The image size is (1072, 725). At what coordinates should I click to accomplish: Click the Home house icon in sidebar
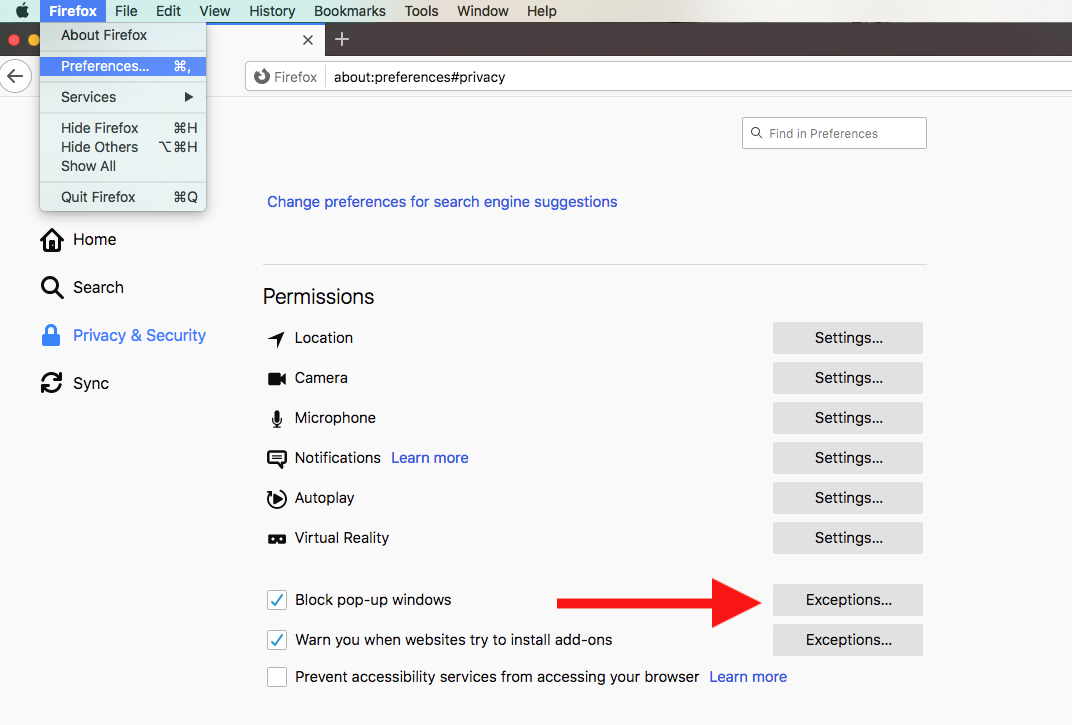coord(51,239)
